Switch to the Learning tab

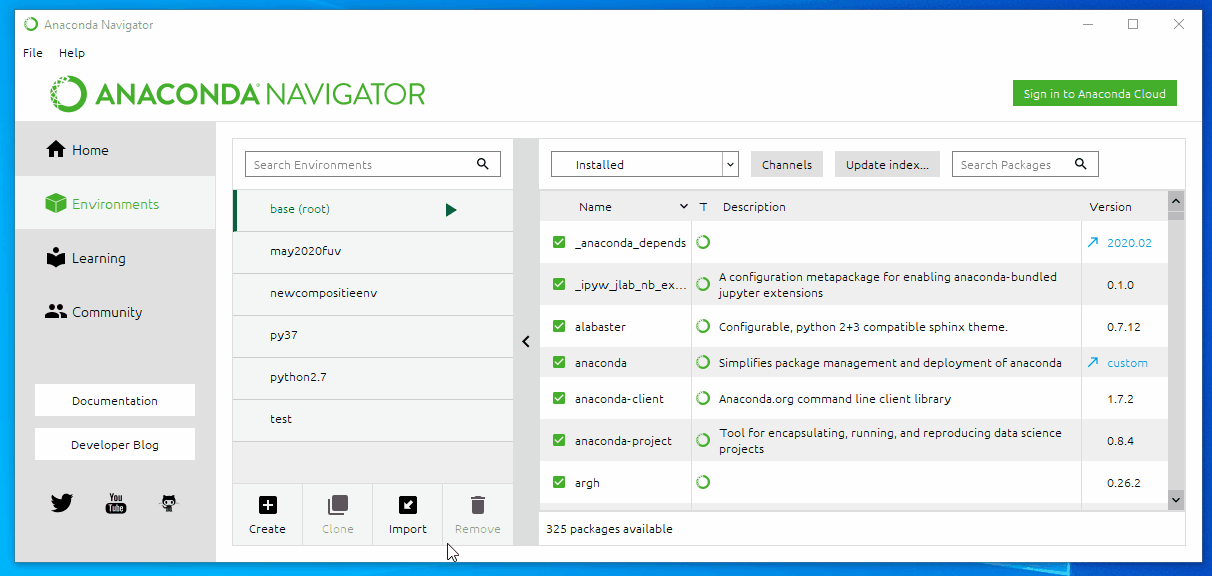tap(98, 258)
